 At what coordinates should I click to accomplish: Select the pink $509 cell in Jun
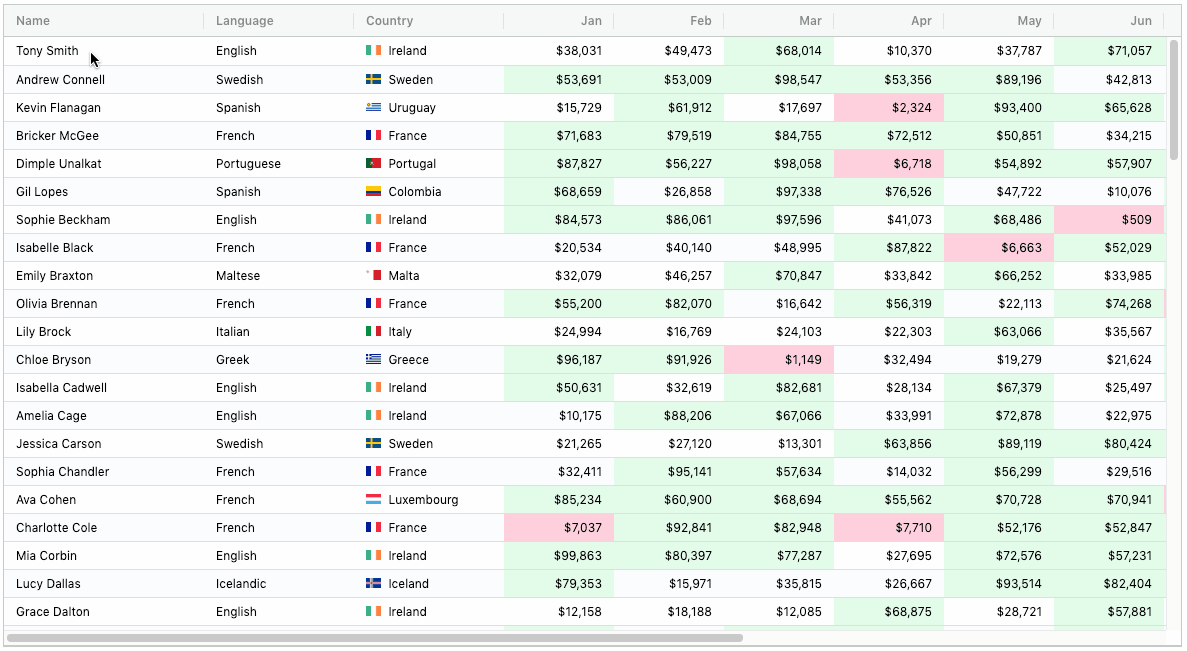coord(1108,220)
